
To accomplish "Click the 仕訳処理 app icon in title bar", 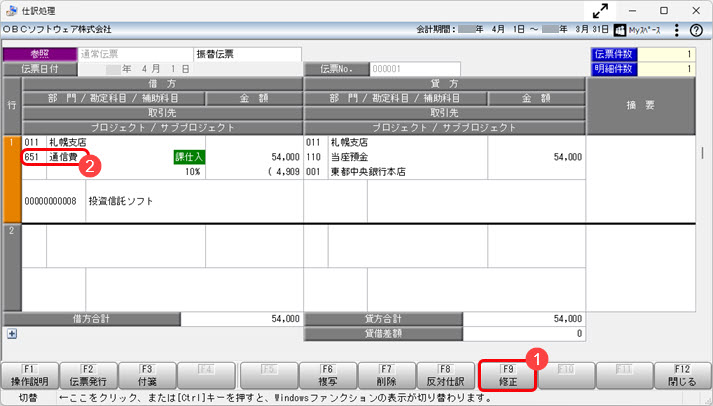I will 11,10.
